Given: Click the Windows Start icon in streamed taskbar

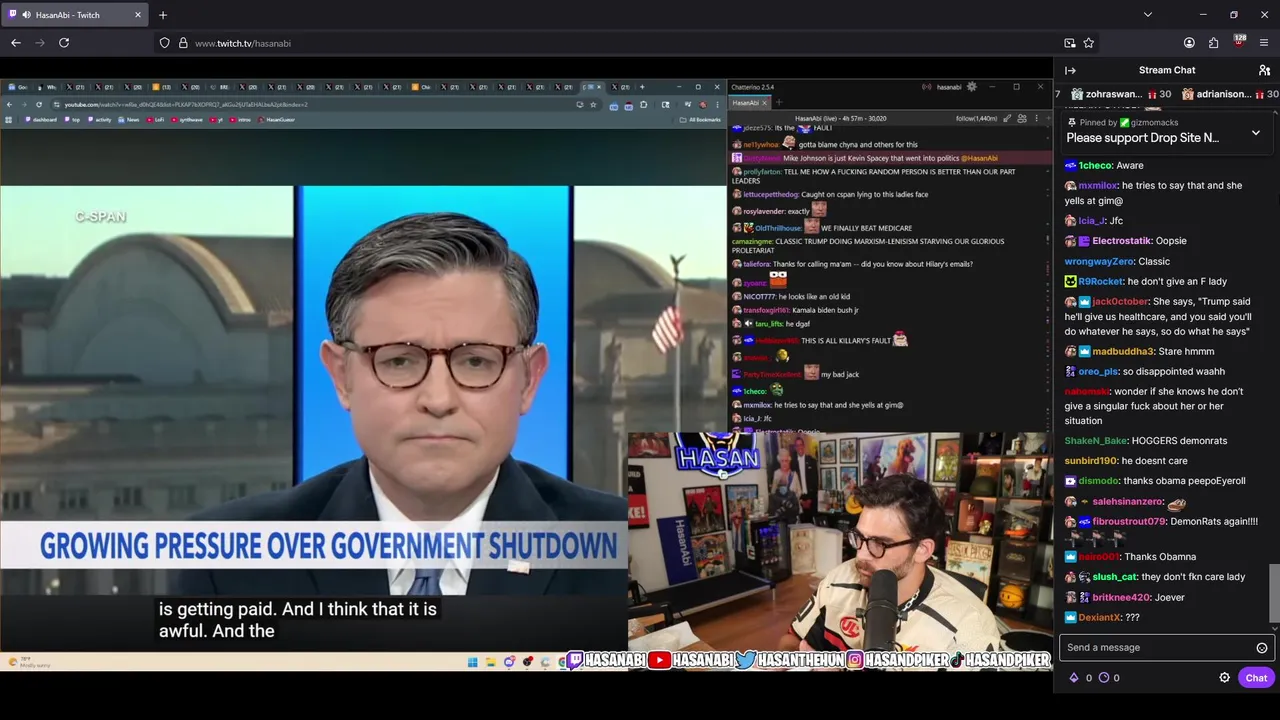Looking at the screenshot, I should pyautogui.click(x=472, y=661).
